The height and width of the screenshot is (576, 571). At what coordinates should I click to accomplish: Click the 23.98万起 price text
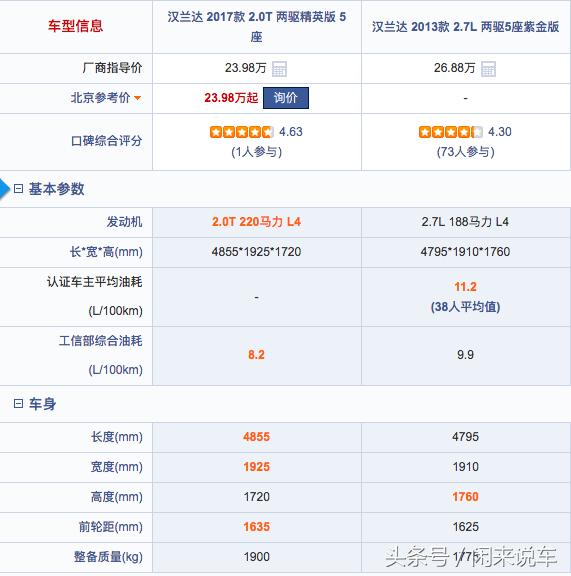[x=231, y=98]
